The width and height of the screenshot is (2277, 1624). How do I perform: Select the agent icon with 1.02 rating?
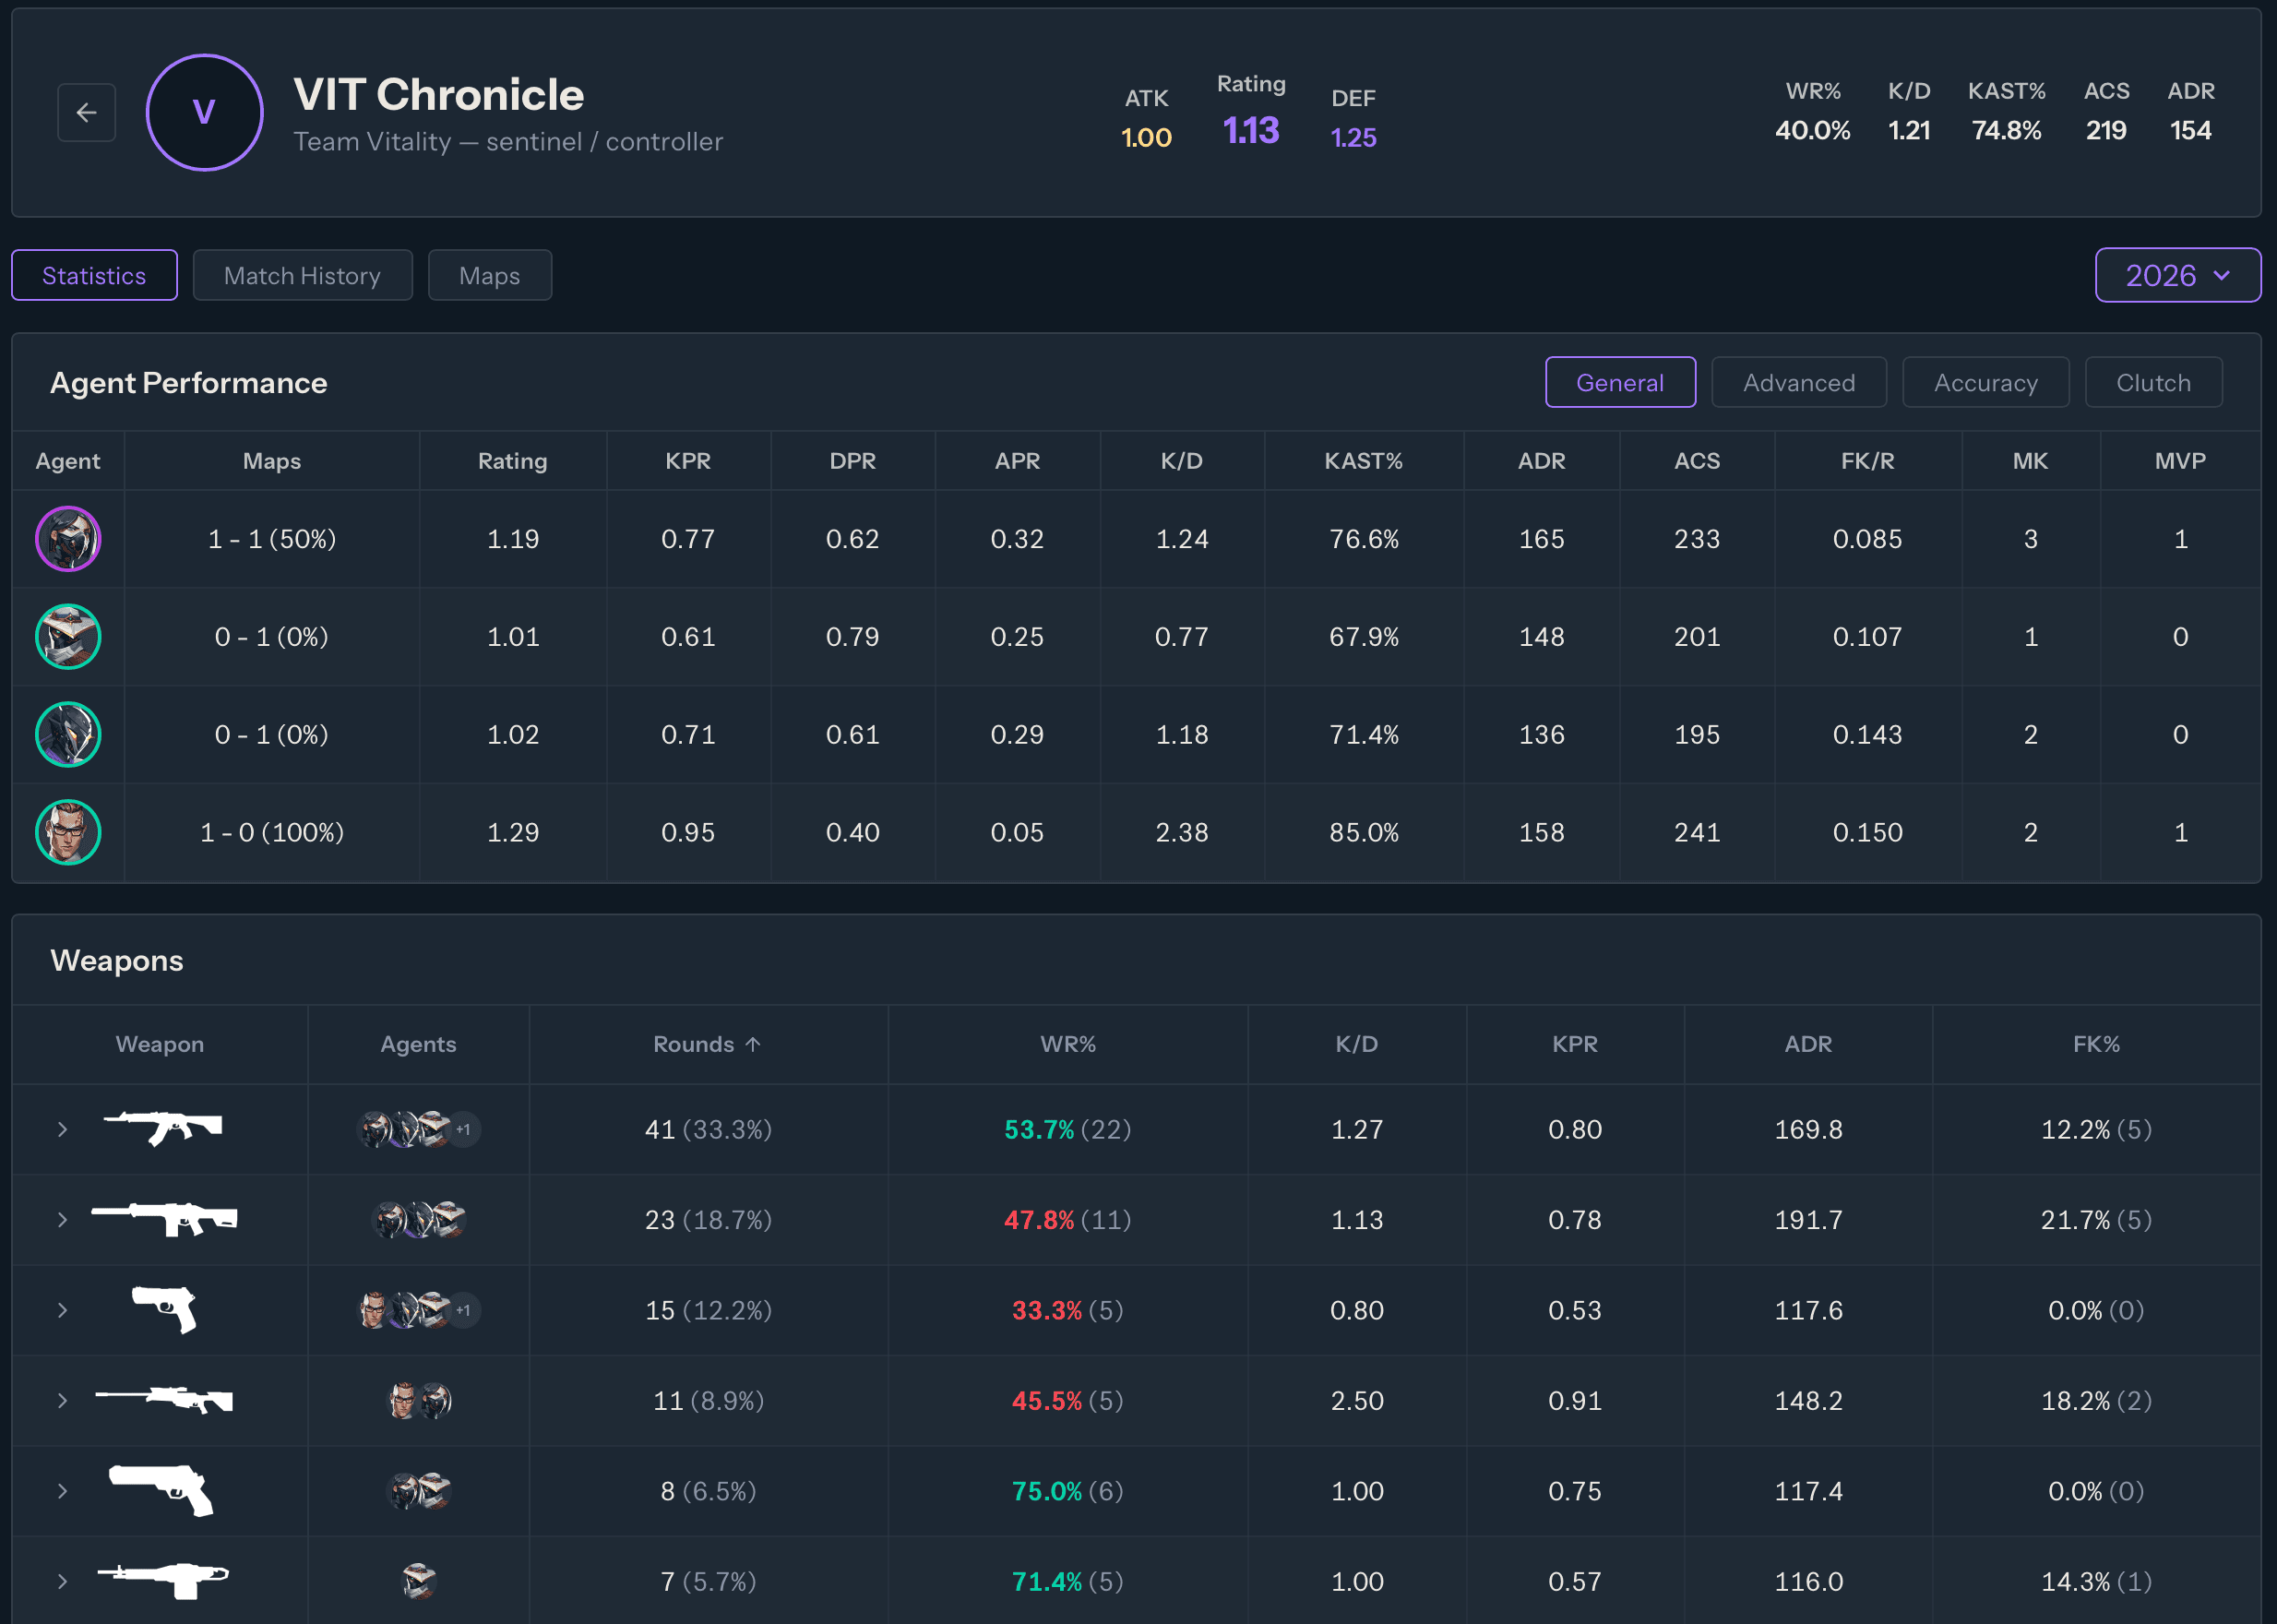pyautogui.click(x=68, y=735)
